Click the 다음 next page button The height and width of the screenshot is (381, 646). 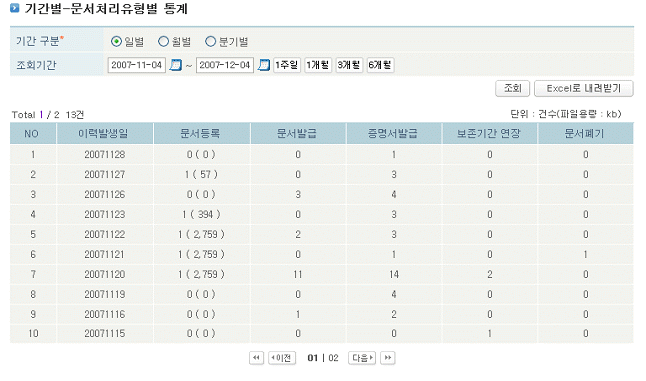pyautogui.click(x=362, y=358)
